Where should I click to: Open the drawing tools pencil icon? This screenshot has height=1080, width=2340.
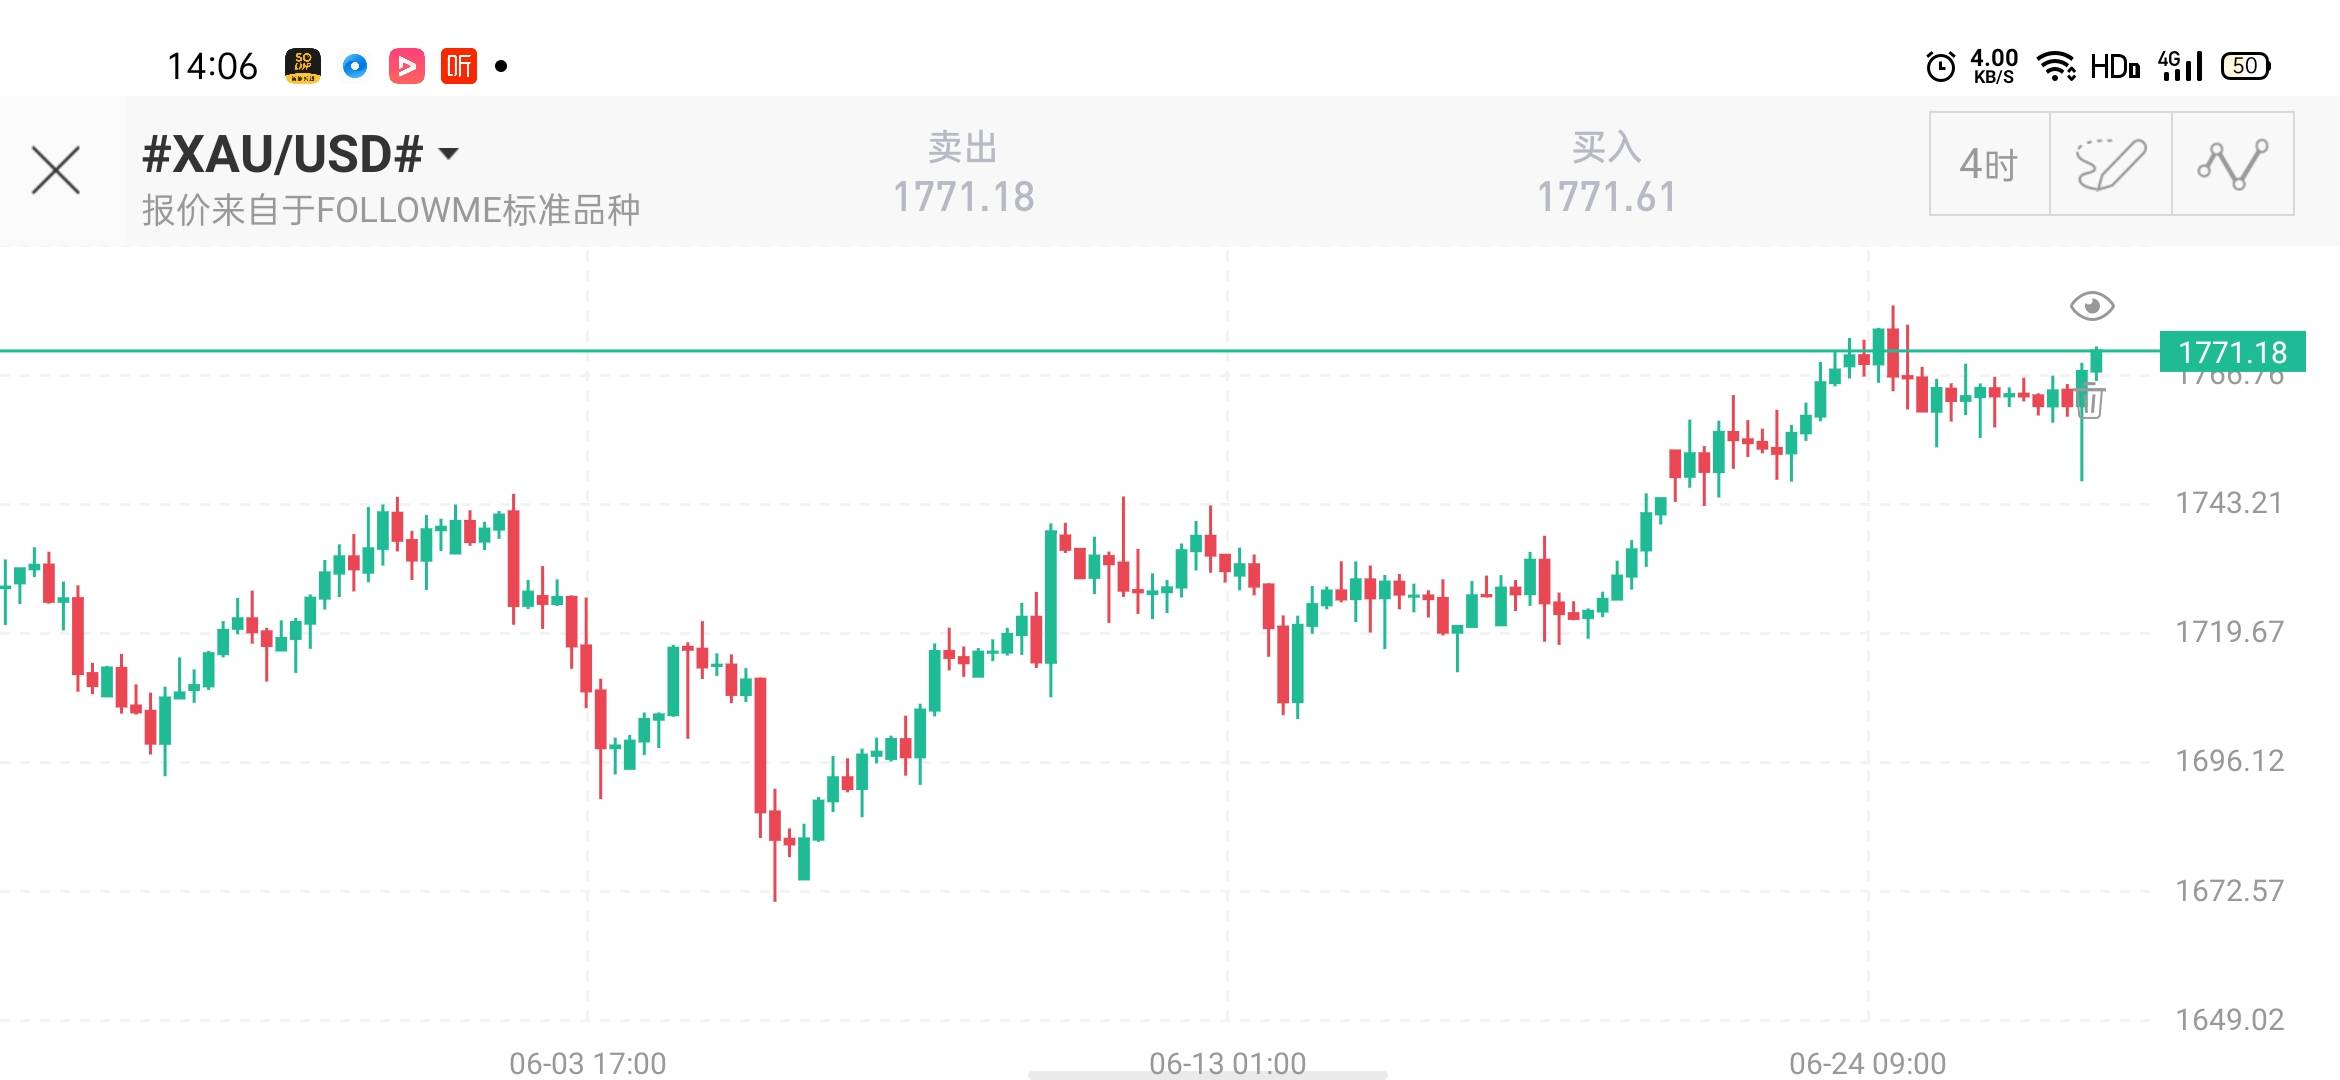[x=2111, y=164]
